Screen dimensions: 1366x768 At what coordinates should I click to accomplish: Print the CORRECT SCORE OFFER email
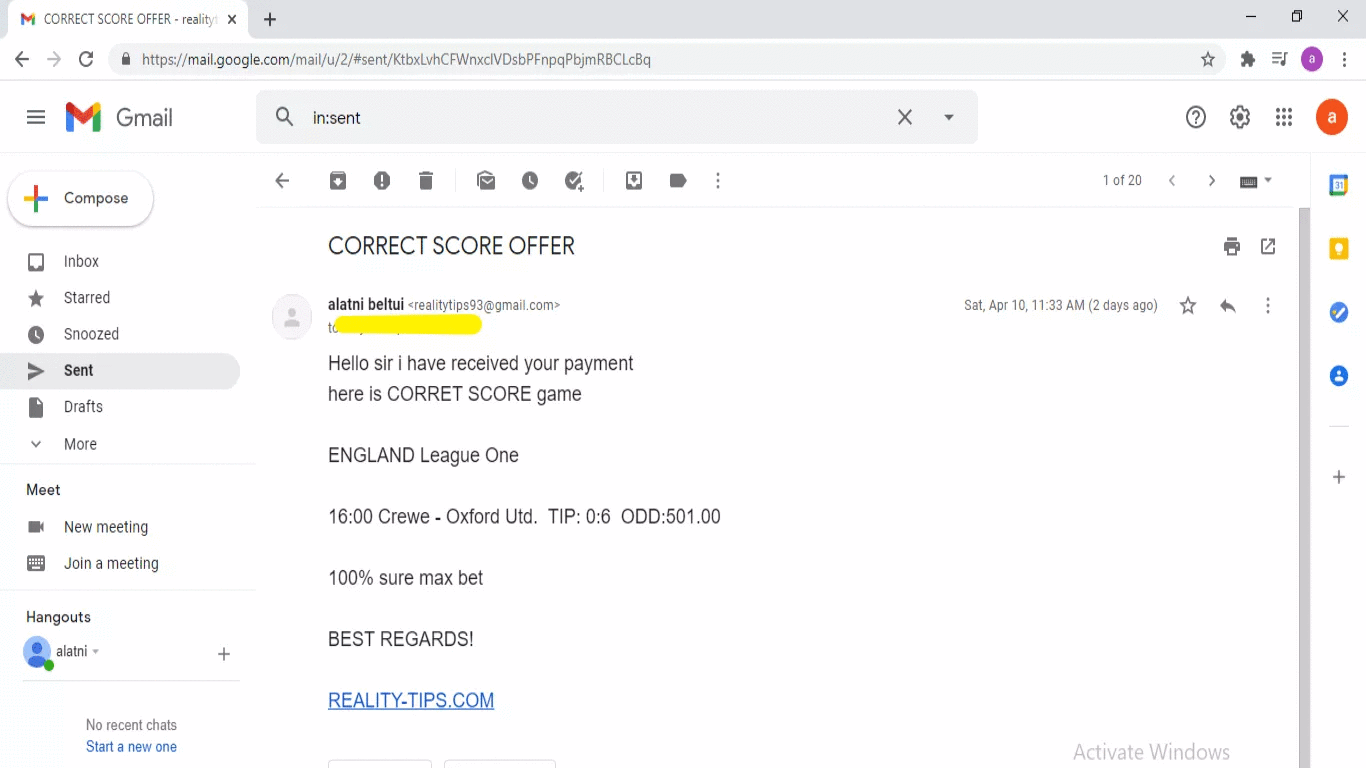coord(1232,246)
